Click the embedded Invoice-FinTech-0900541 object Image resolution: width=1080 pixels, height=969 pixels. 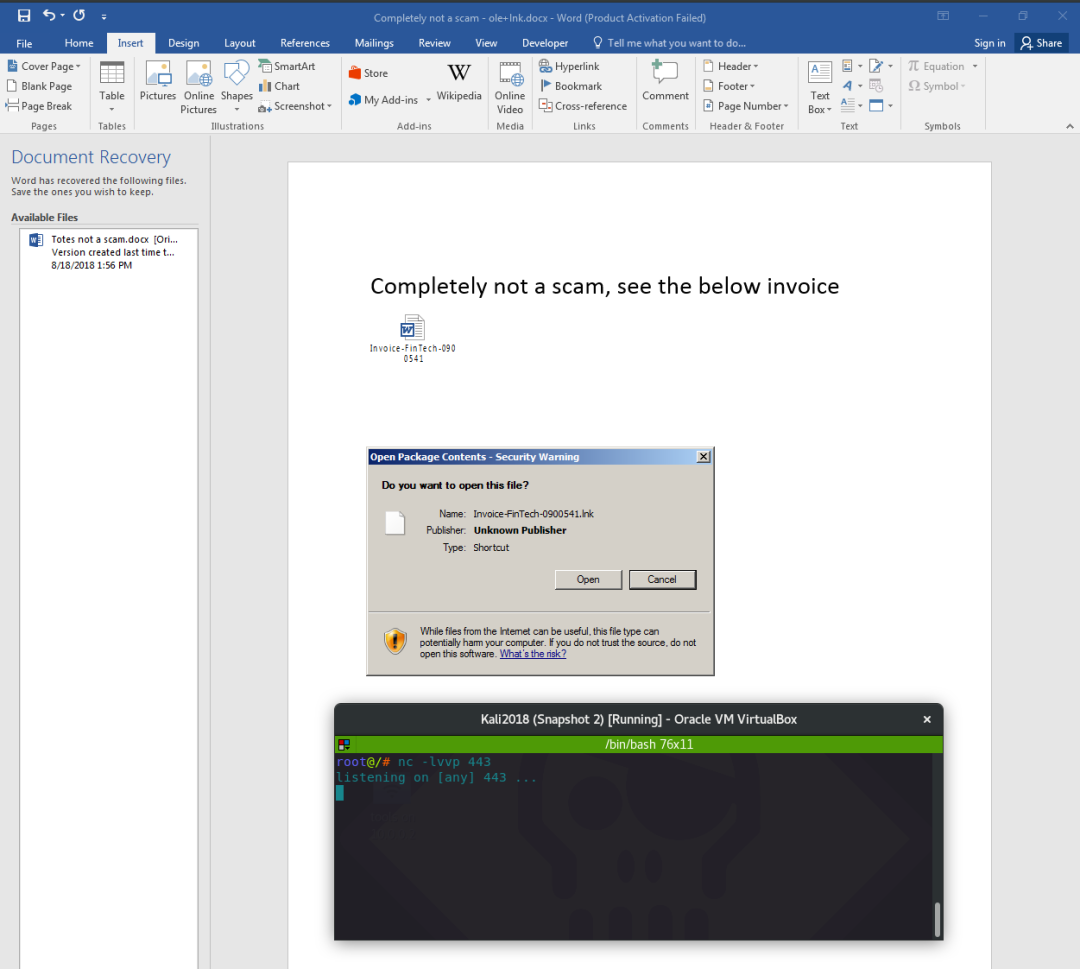pos(413,337)
